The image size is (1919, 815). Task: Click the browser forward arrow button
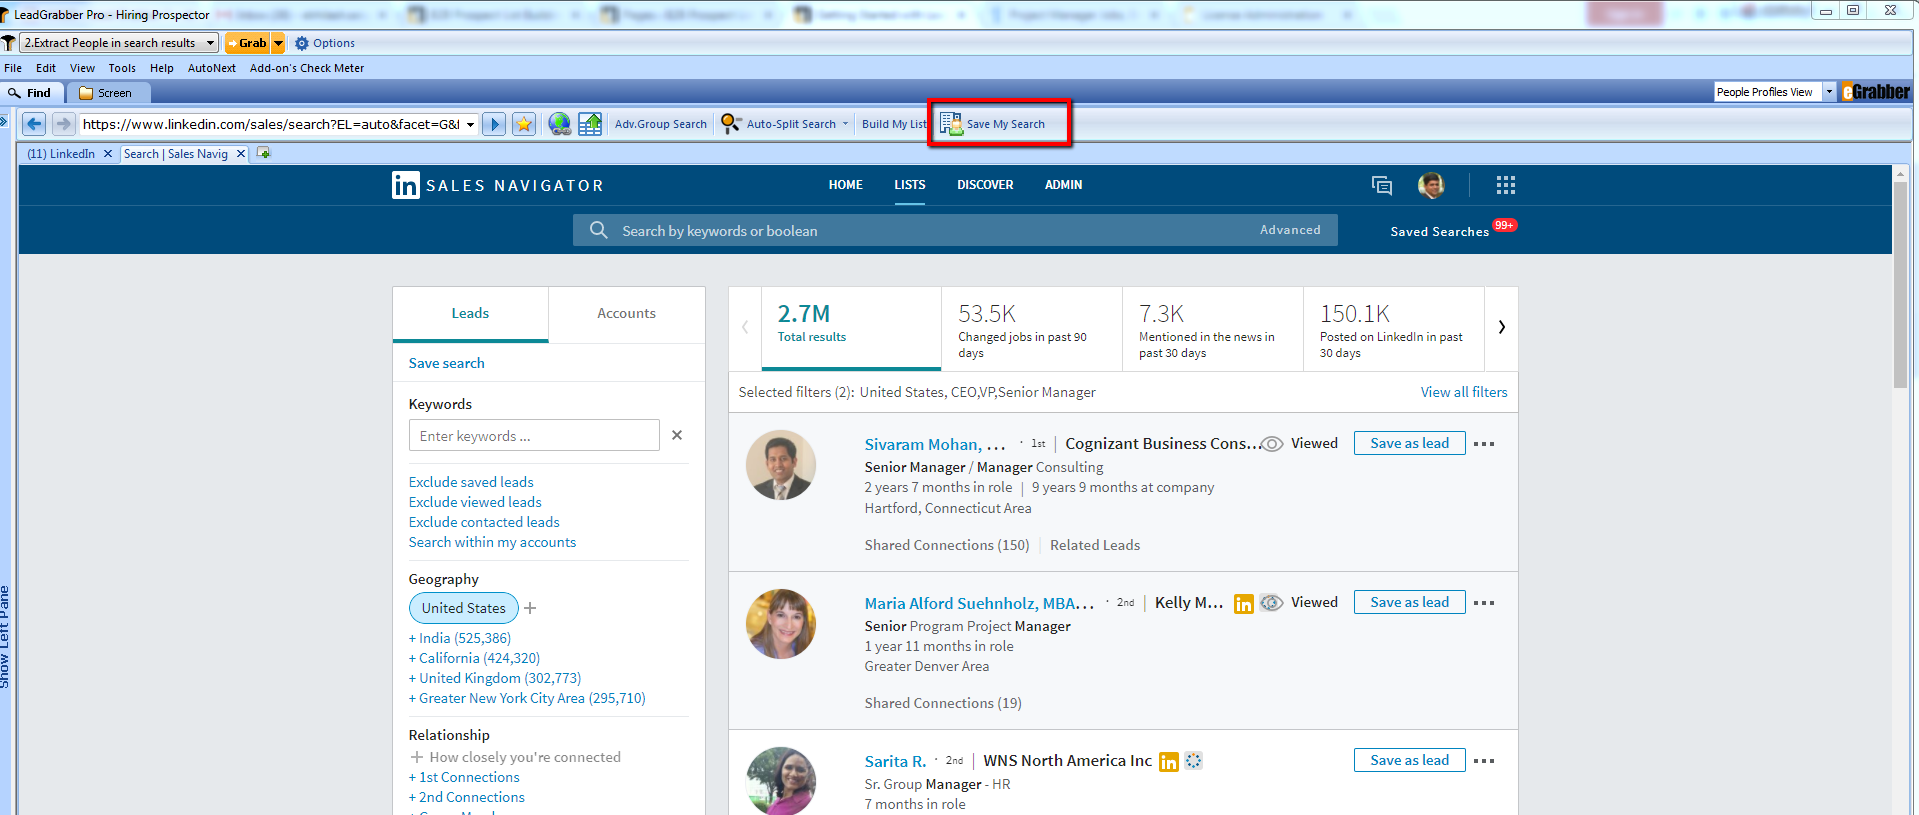63,124
